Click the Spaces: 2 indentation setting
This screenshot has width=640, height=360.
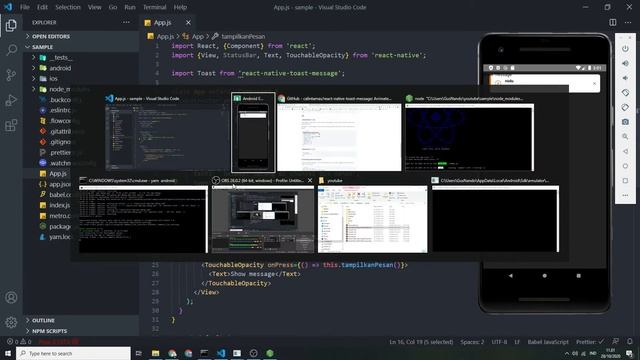point(472,342)
